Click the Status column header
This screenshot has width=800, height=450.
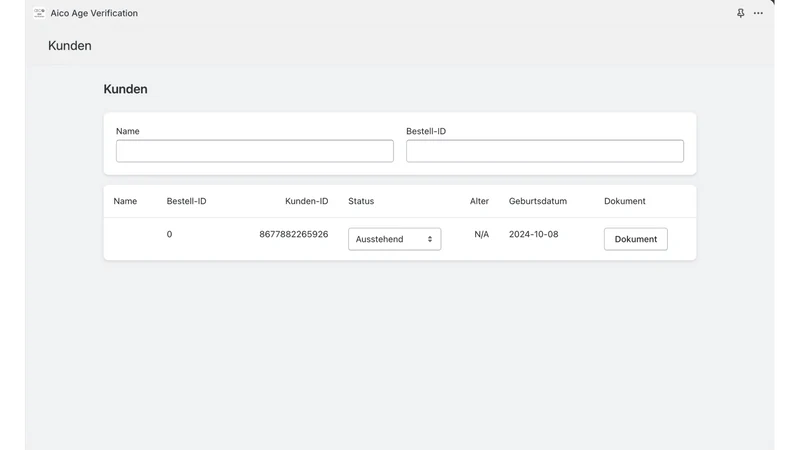click(361, 201)
